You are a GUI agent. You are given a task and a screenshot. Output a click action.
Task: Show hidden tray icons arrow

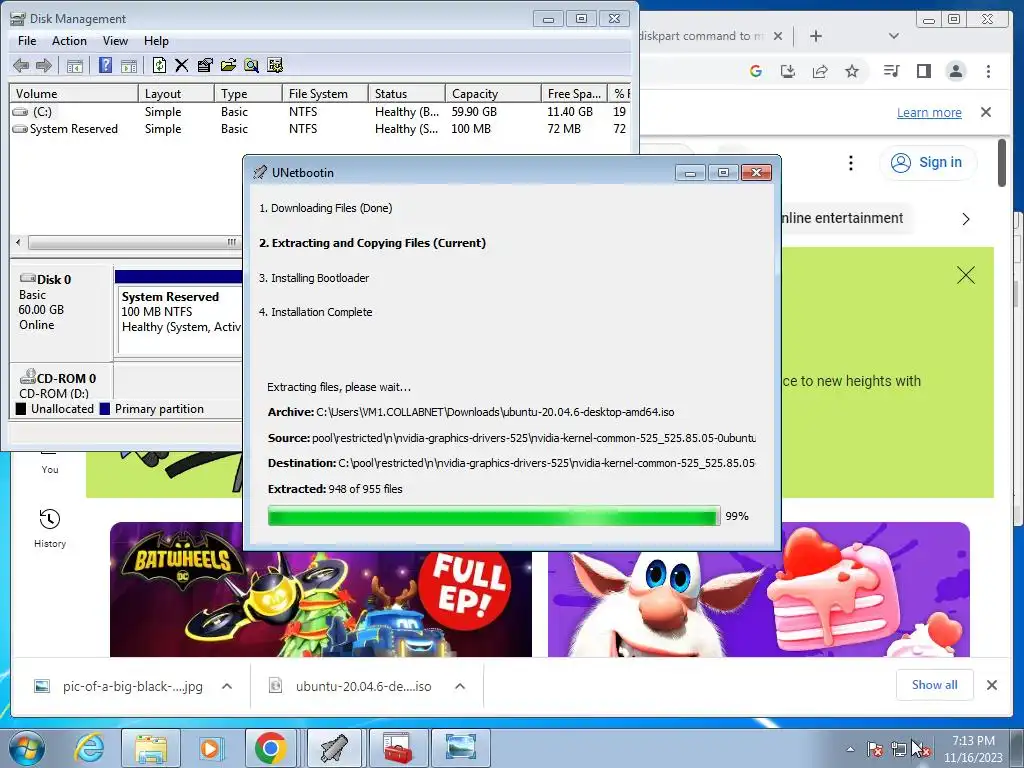(x=850, y=749)
